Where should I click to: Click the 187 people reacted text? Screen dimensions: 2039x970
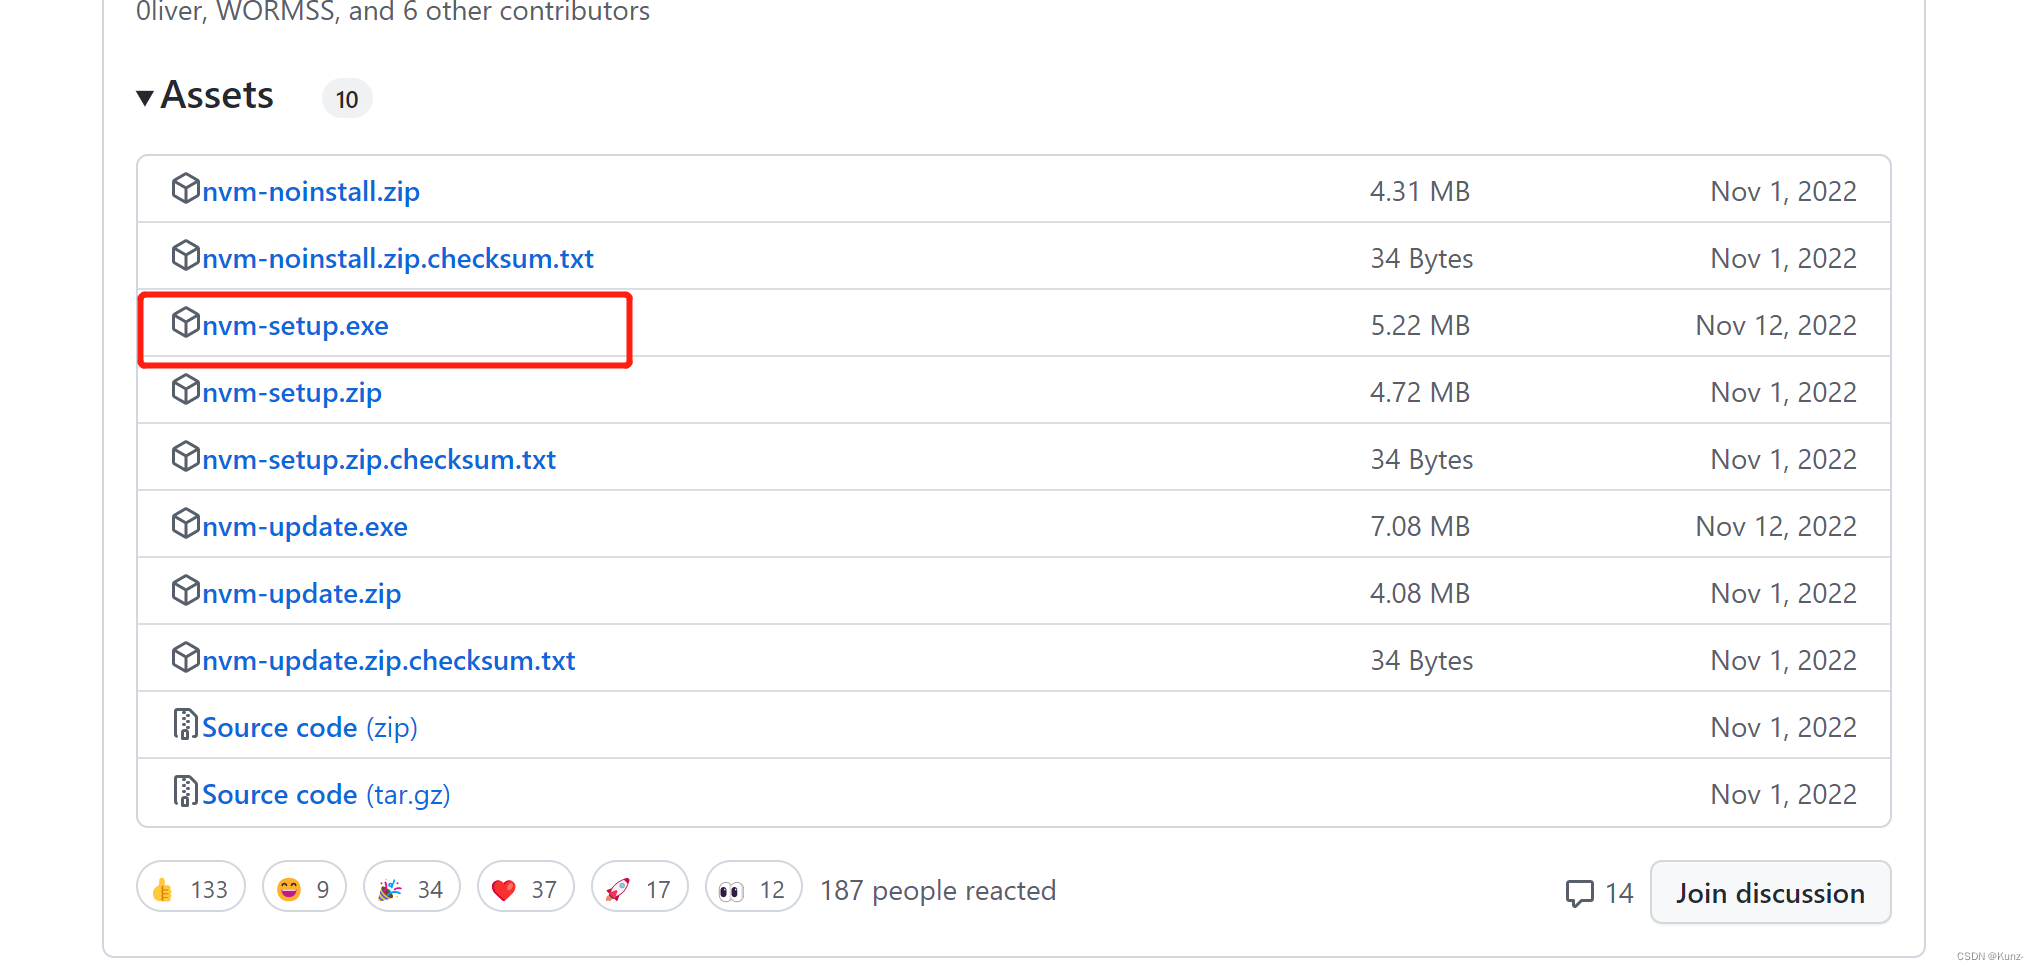click(938, 890)
